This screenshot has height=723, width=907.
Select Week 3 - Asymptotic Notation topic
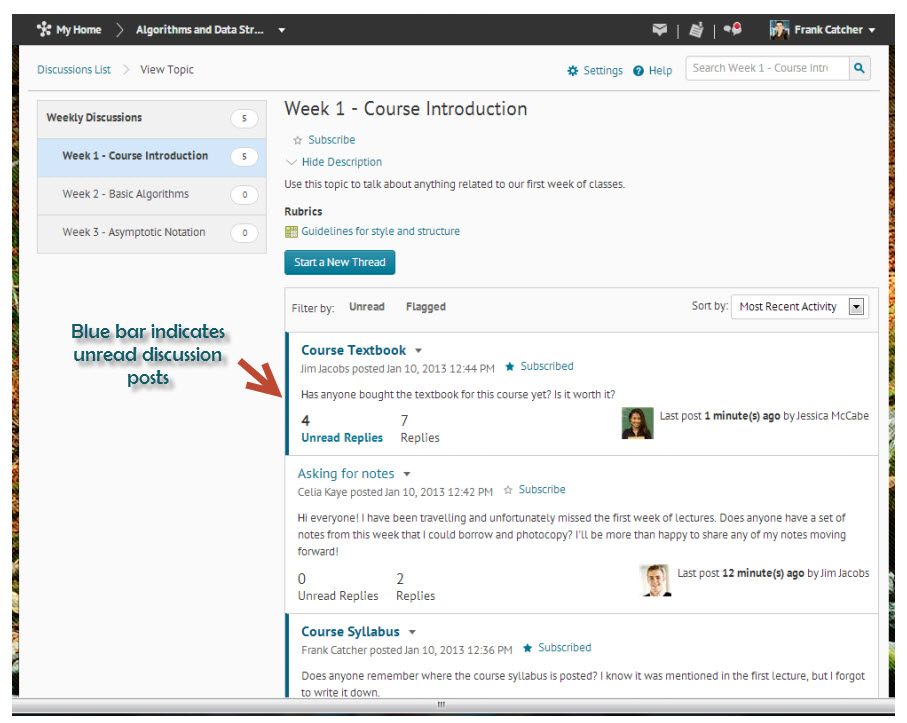134,232
